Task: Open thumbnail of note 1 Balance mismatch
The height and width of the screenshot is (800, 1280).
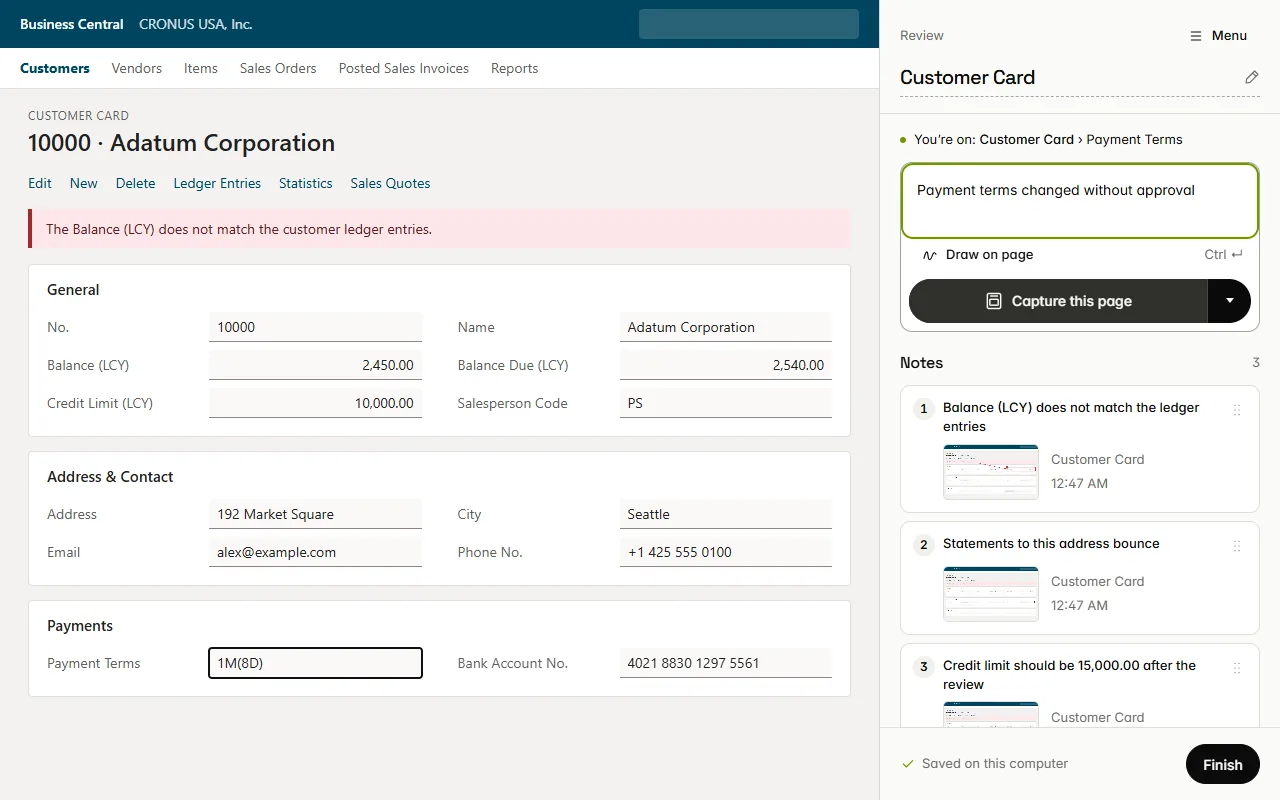Action: tap(991, 472)
